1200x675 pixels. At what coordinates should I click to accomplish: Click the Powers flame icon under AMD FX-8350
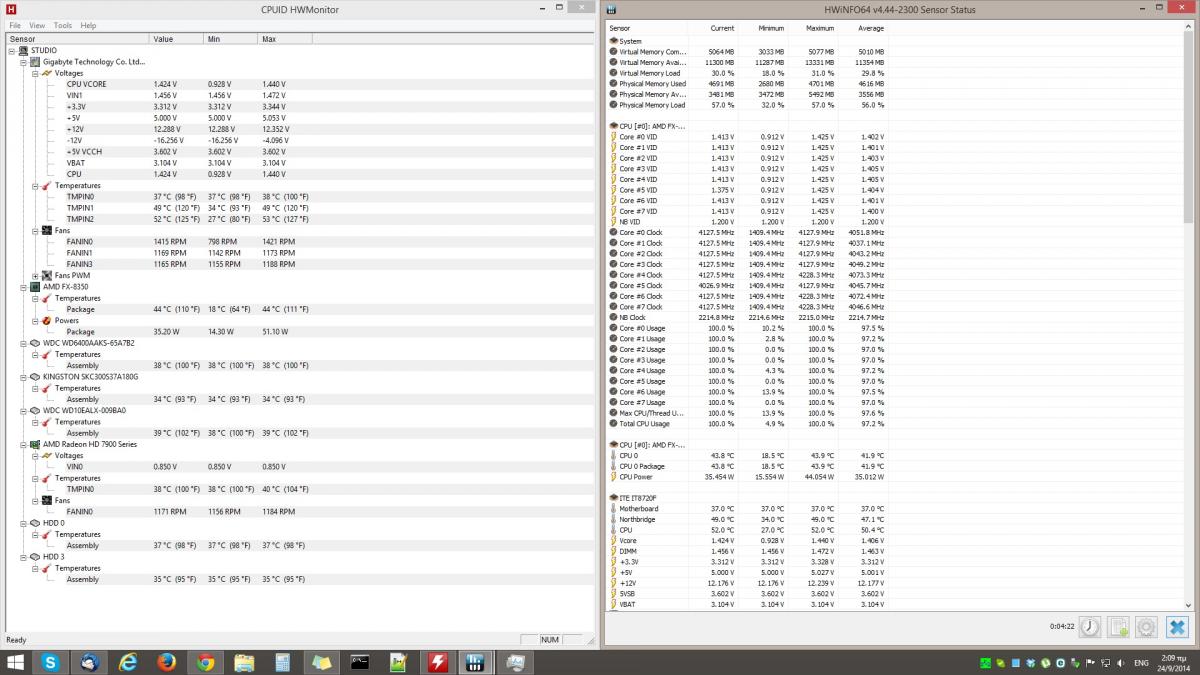tap(45, 320)
